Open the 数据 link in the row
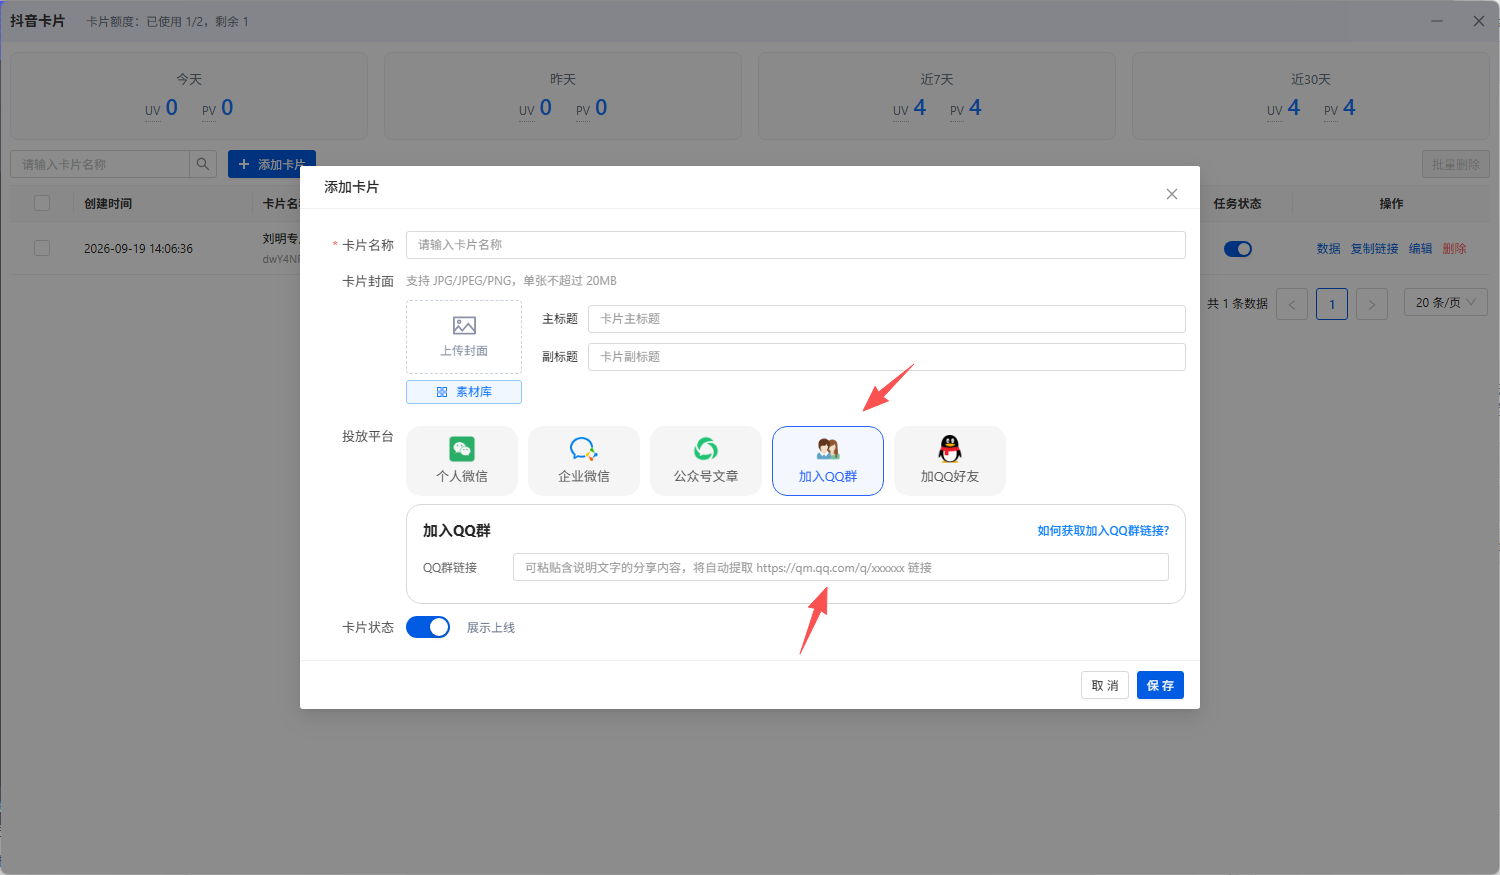The height and width of the screenshot is (875, 1500). pyautogui.click(x=1329, y=249)
